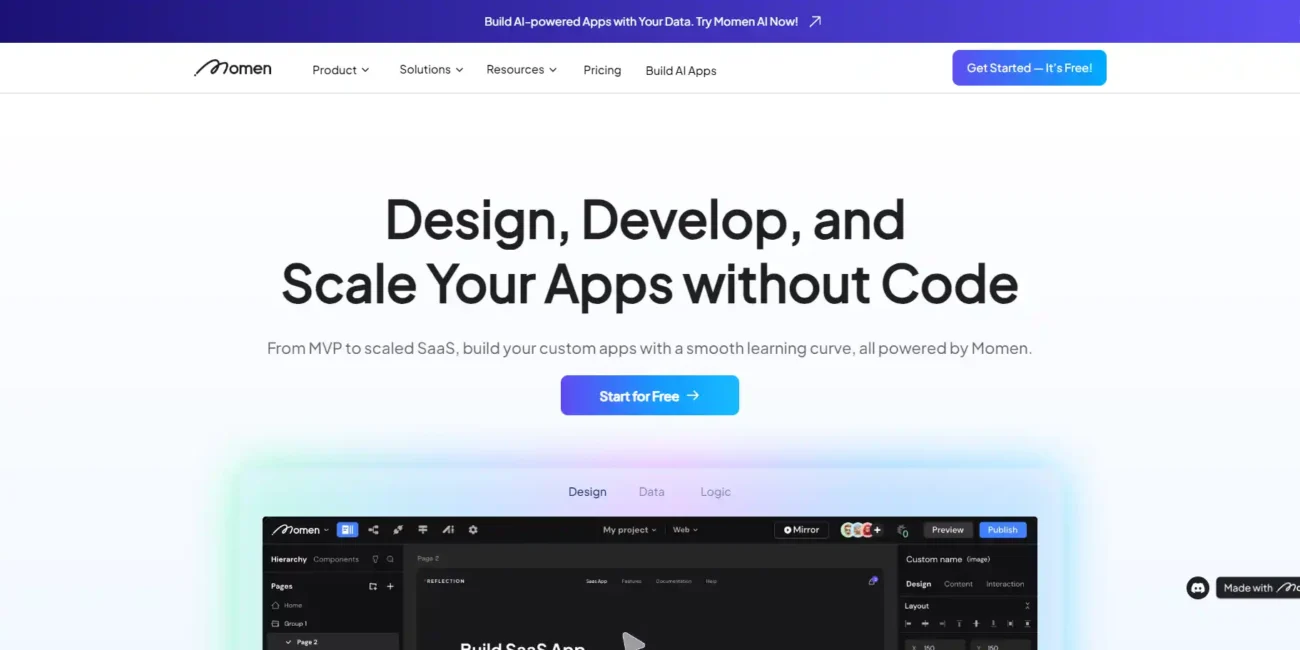Click the Y position input field
This screenshot has width=1300, height=650.
click(1000, 645)
